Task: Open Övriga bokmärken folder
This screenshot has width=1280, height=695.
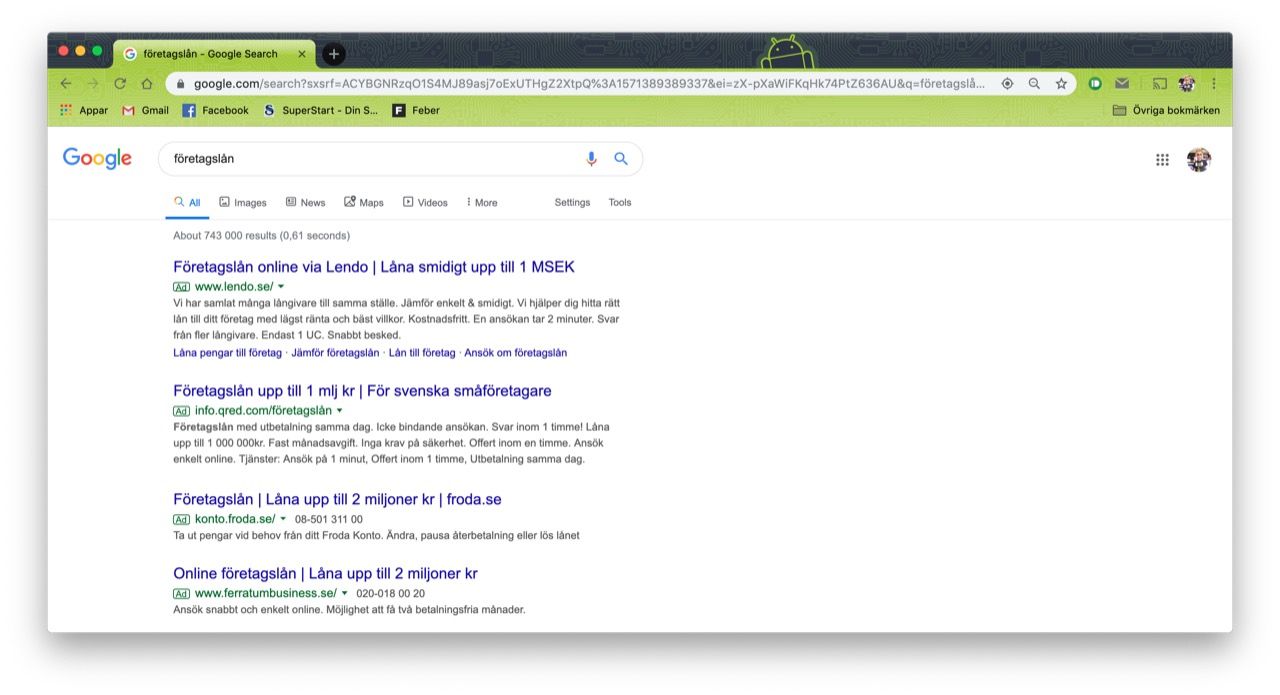Action: click(1166, 110)
